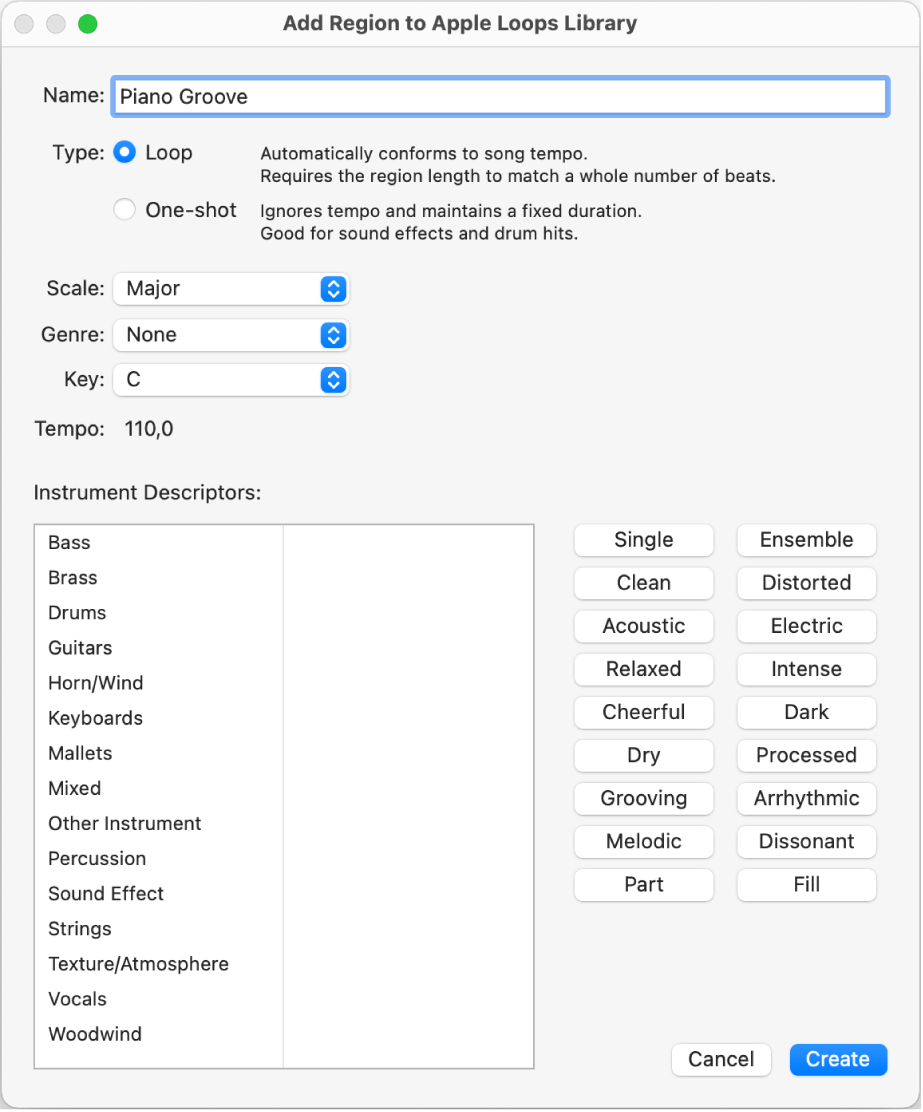Apply the Single descriptor
This screenshot has width=923, height=1112.
coord(643,540)
